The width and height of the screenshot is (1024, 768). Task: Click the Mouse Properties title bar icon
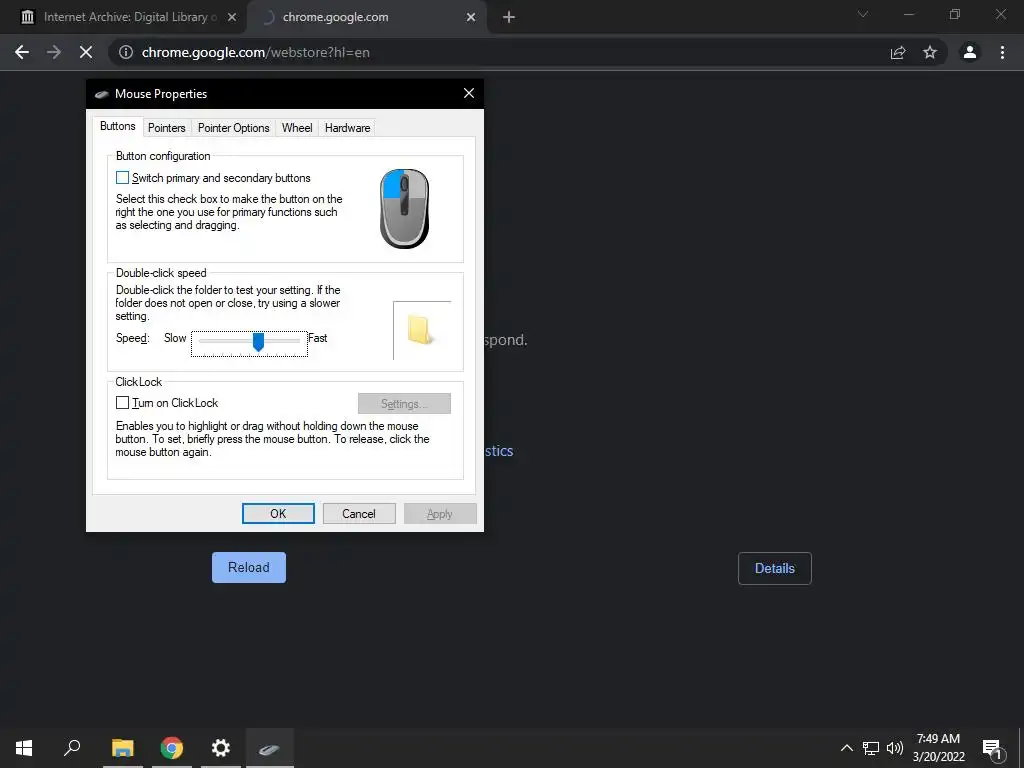[101, 94]
